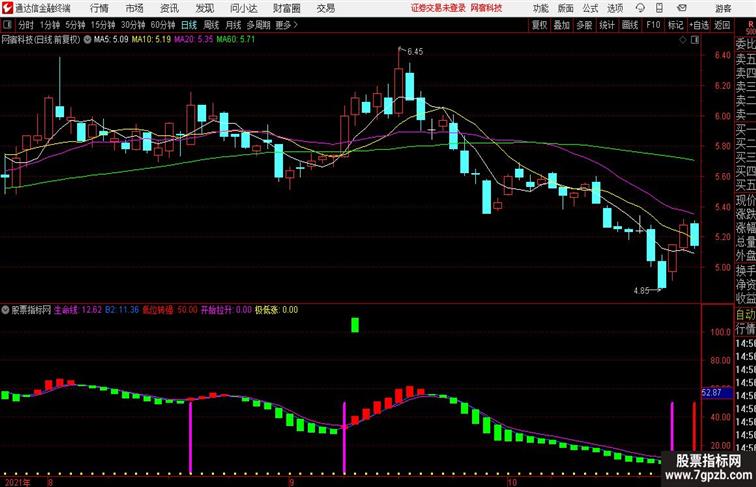Open the 问小达 menu
Screen dimensions: 756x487
click(244, 8)
